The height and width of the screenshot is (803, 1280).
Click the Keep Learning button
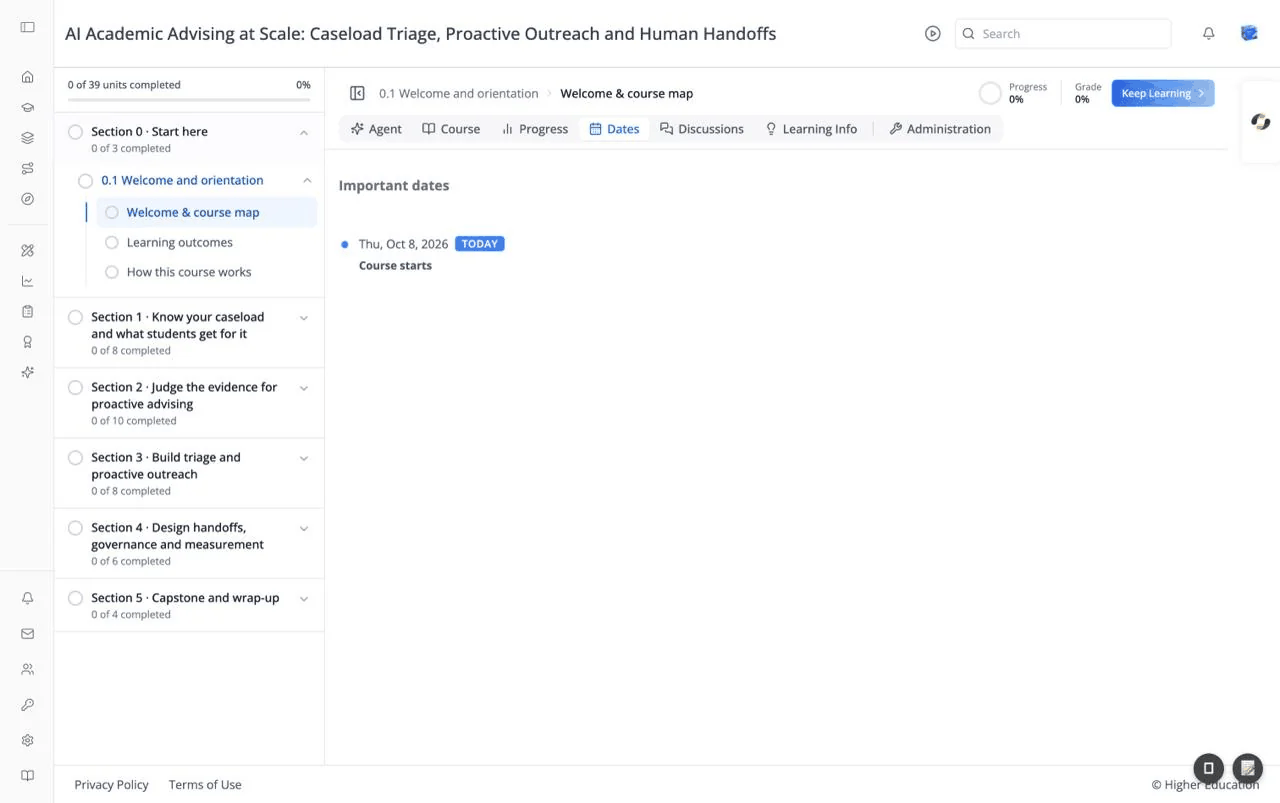click(1163, 93)
